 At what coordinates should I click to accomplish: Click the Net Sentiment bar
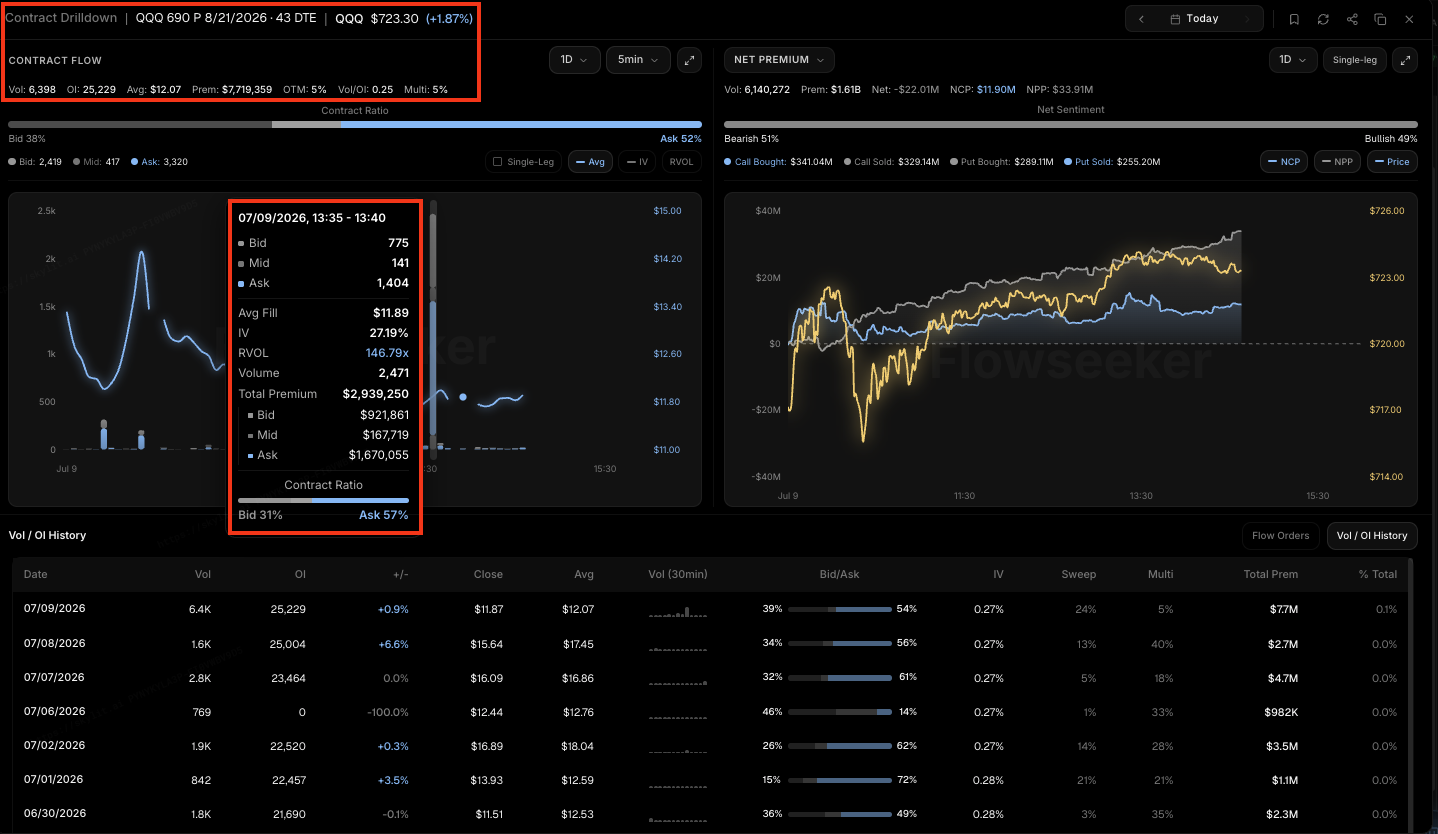point(1071,125)
